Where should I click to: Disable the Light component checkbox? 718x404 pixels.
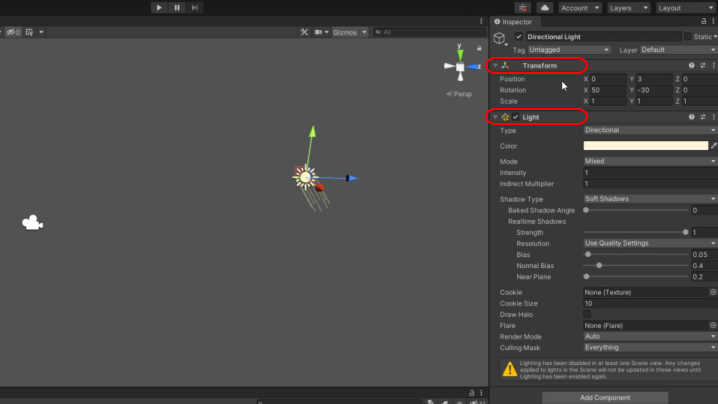(x=516, y=117)
